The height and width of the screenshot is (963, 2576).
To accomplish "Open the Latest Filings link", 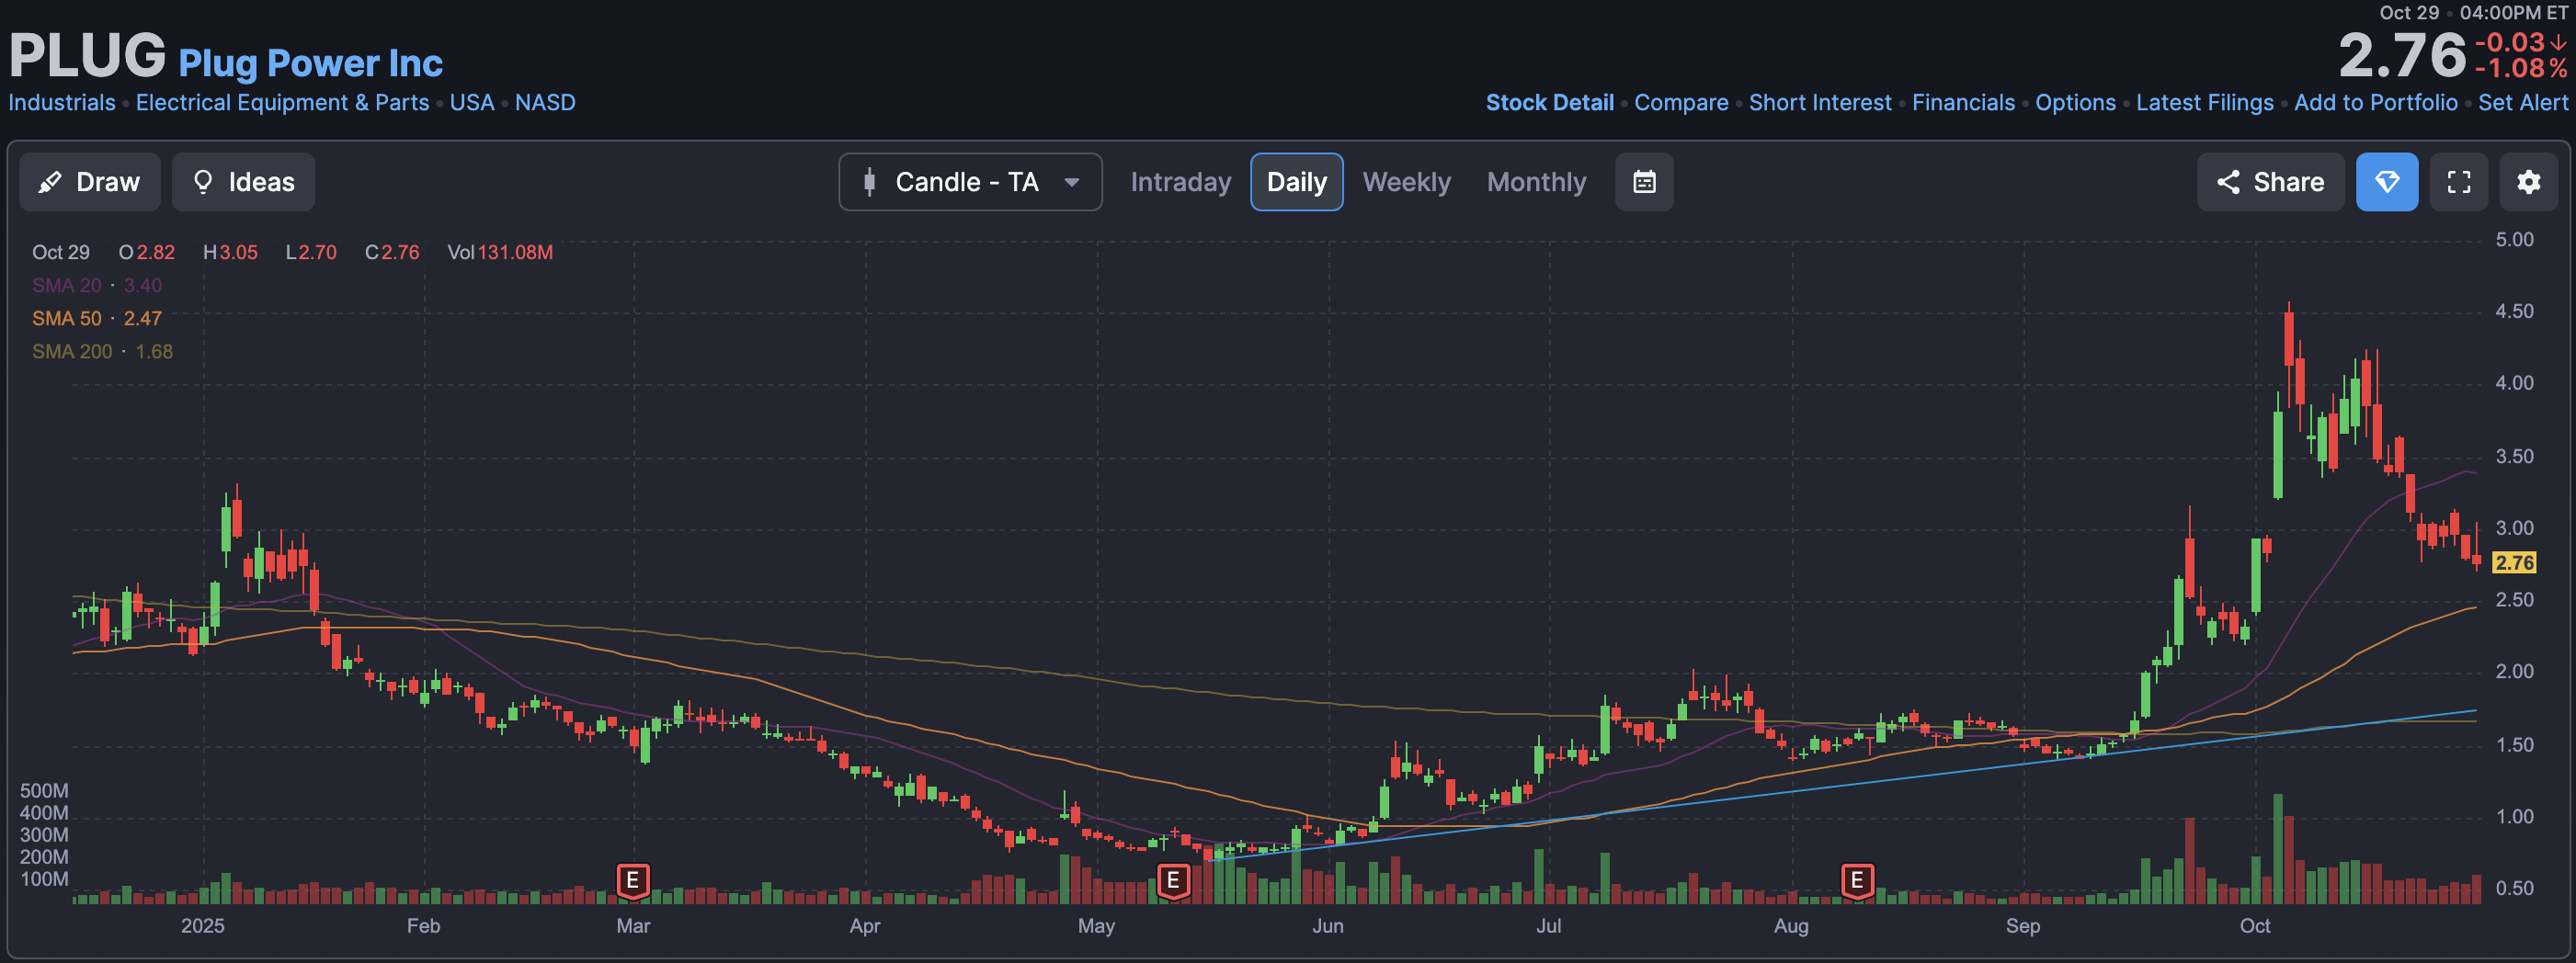I will coord(2204,102).
